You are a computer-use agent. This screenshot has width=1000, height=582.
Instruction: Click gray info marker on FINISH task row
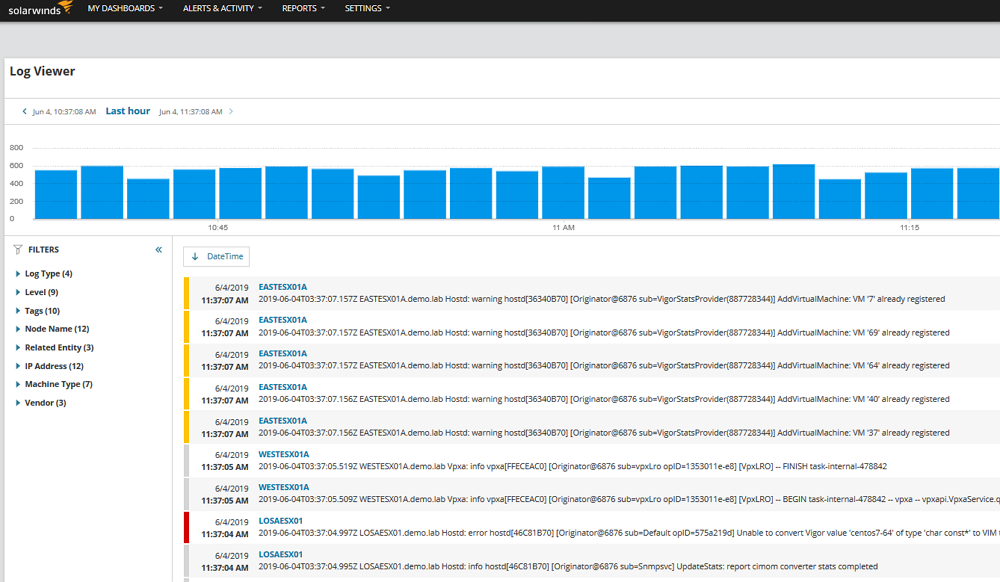click(187, 460)
